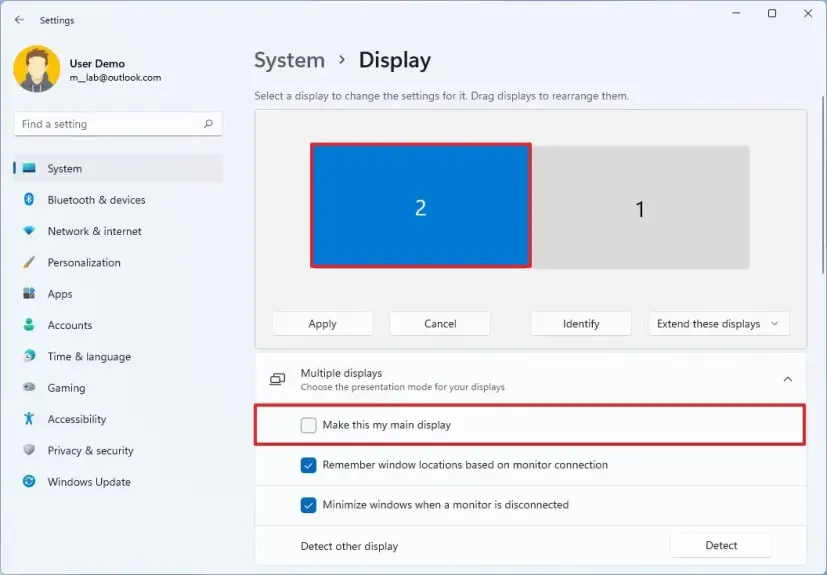Click the Time & language globe icon
Screen dimensions: 827x575
point(29,356)
